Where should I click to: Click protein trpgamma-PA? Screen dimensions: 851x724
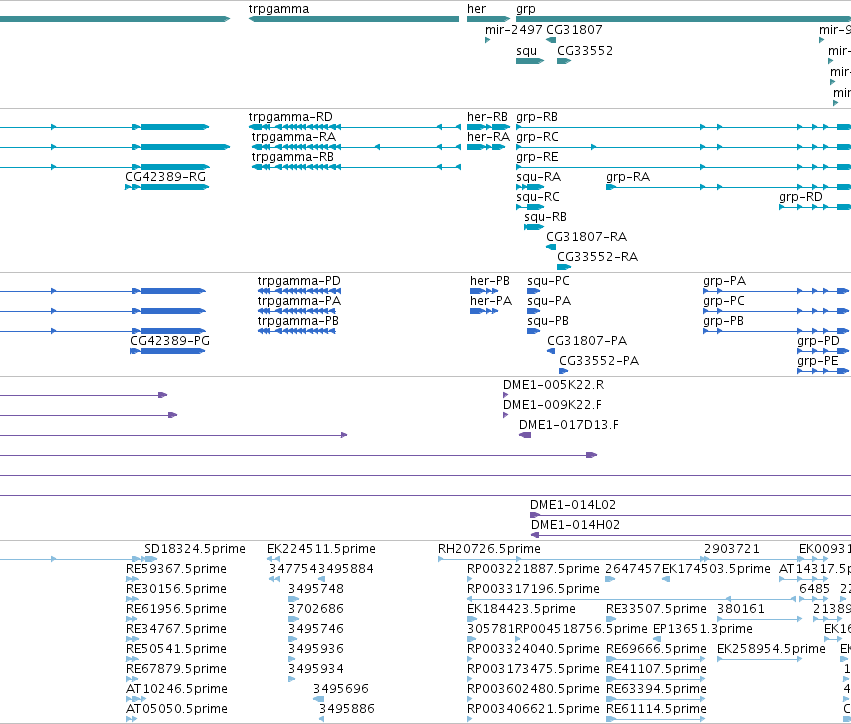coord(299,302)
